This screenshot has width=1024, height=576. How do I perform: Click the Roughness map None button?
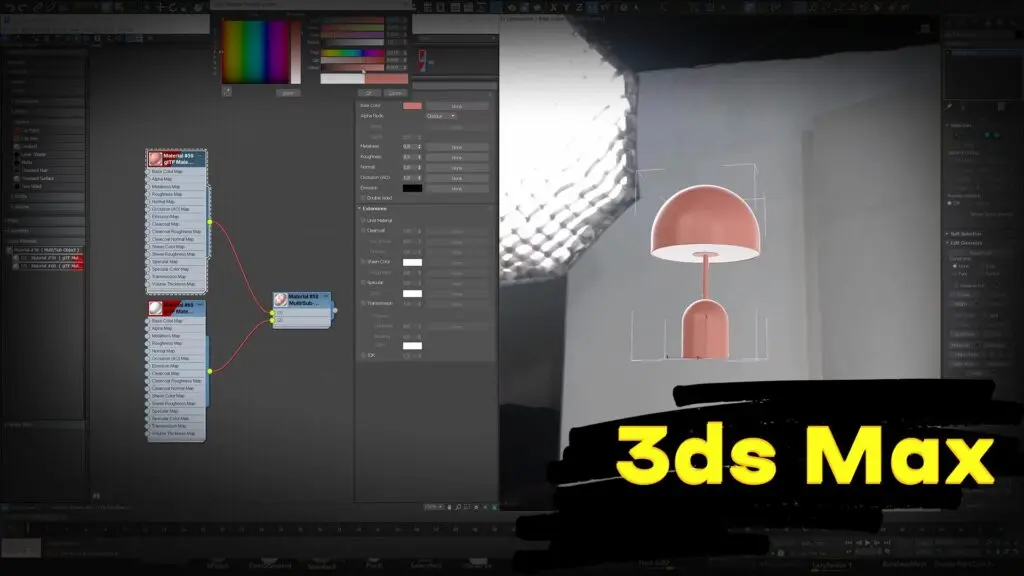(456, 157)
